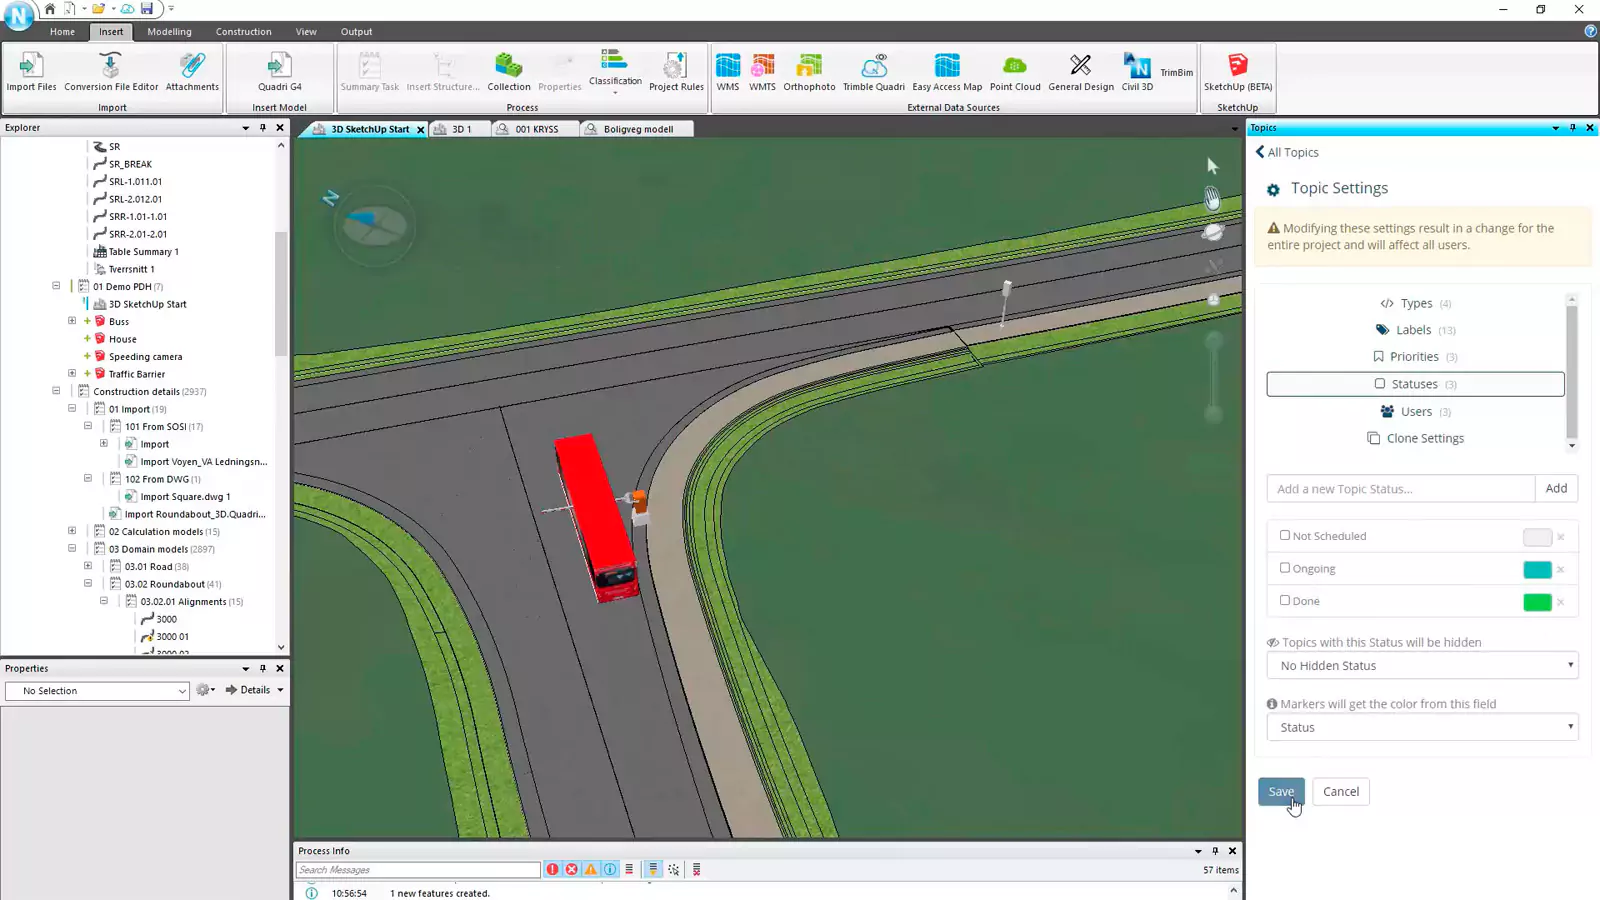Open the No Hidden Status dropdown
This screenshot has width=1600, height=900.
1422,665
